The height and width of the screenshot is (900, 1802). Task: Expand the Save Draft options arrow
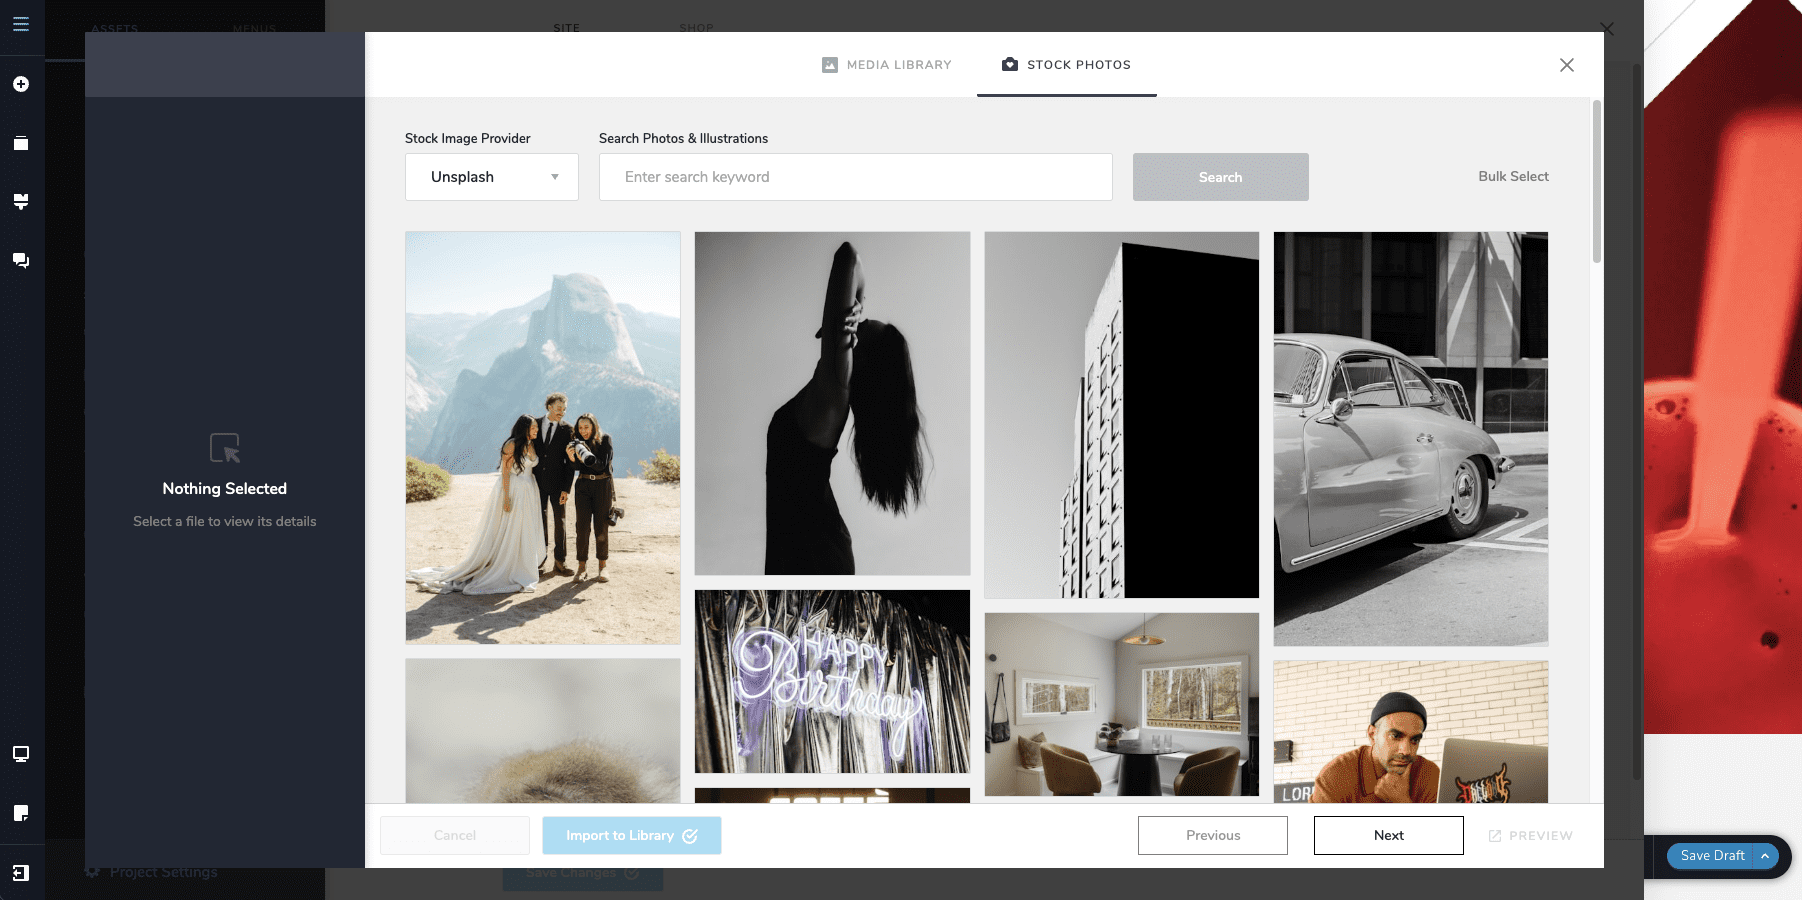pyautogui.click(x=1765, y=856)
